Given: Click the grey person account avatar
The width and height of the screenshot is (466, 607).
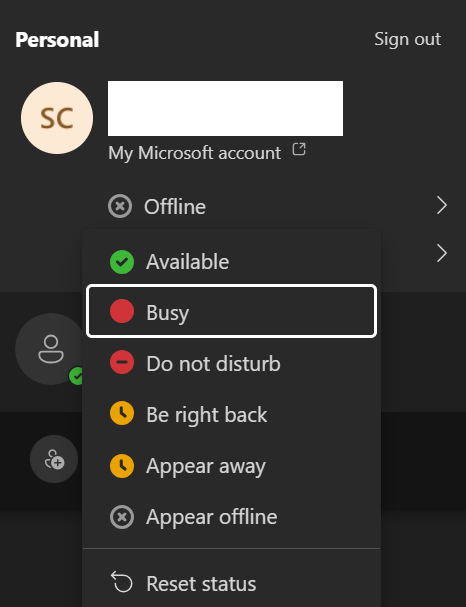Looking at the screenshot, I should point(50,349).
